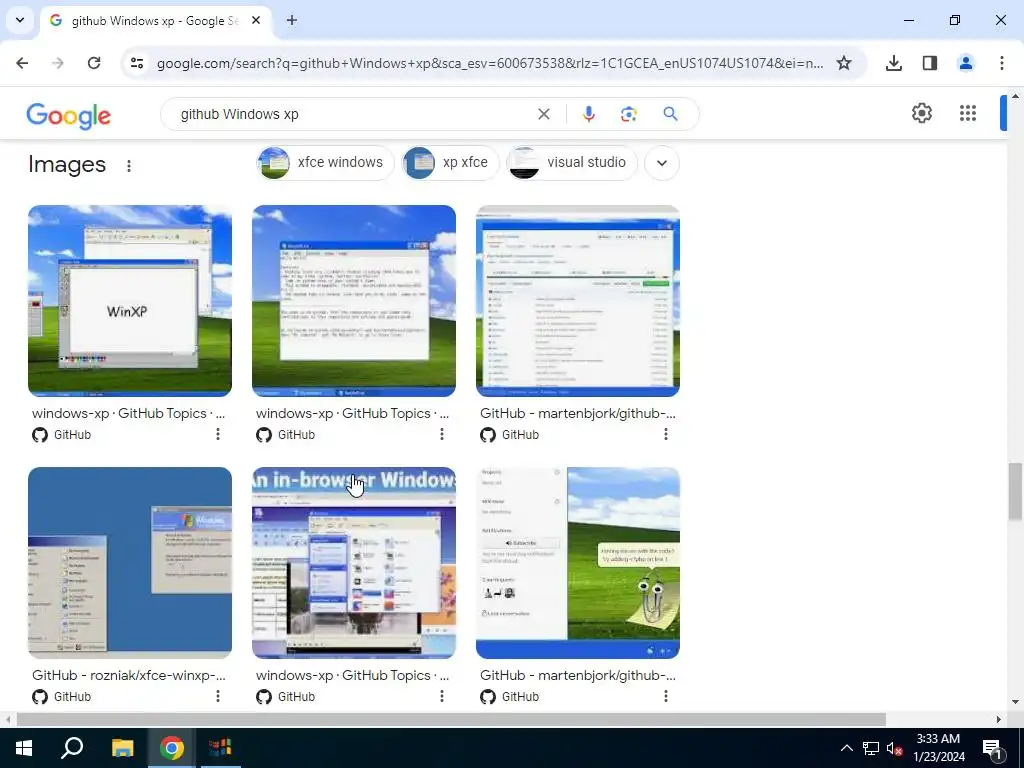1024x768 pixels.
Task: Open more options for in-browser Windows result
Action: click(441, 696)
